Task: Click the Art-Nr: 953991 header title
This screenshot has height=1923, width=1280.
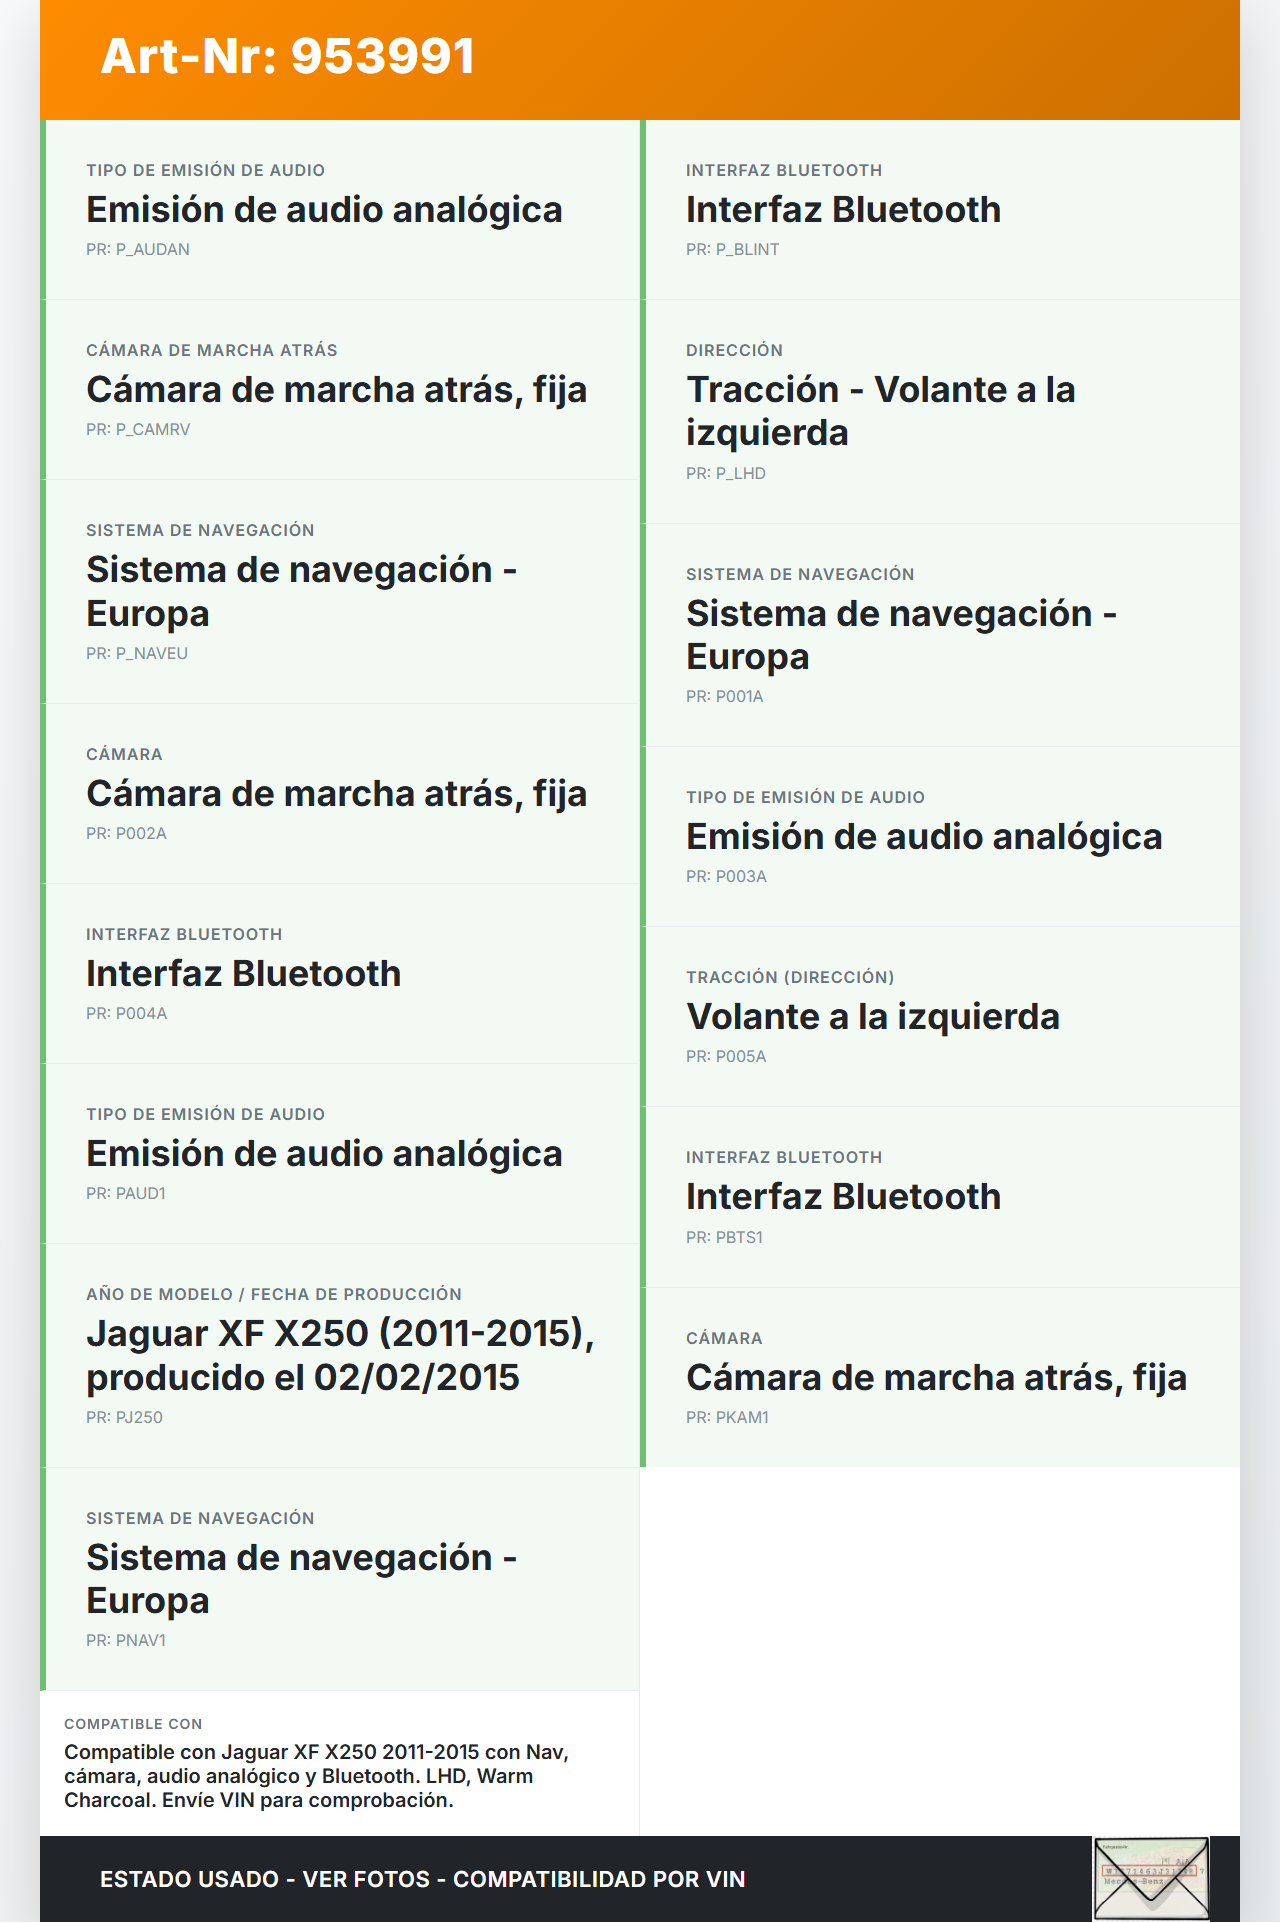Action: click(x=288, y=56)
